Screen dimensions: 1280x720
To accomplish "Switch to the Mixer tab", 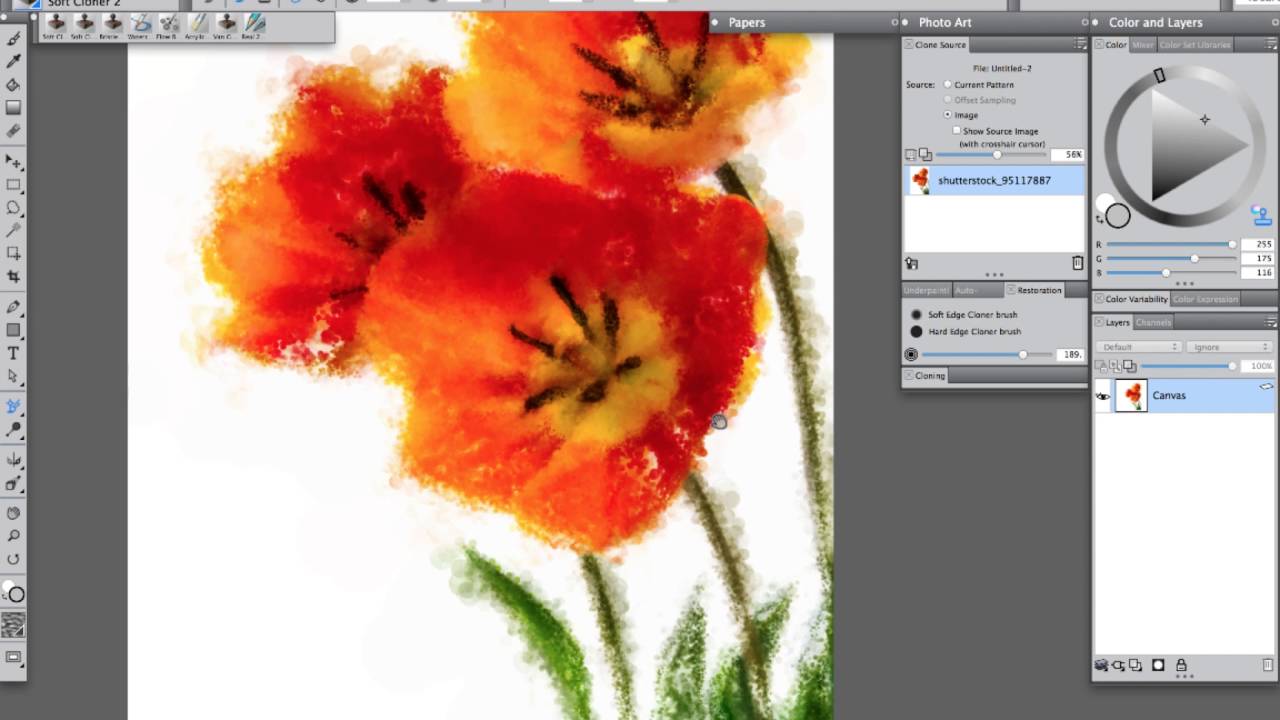I will click(x=1142, y=45).
